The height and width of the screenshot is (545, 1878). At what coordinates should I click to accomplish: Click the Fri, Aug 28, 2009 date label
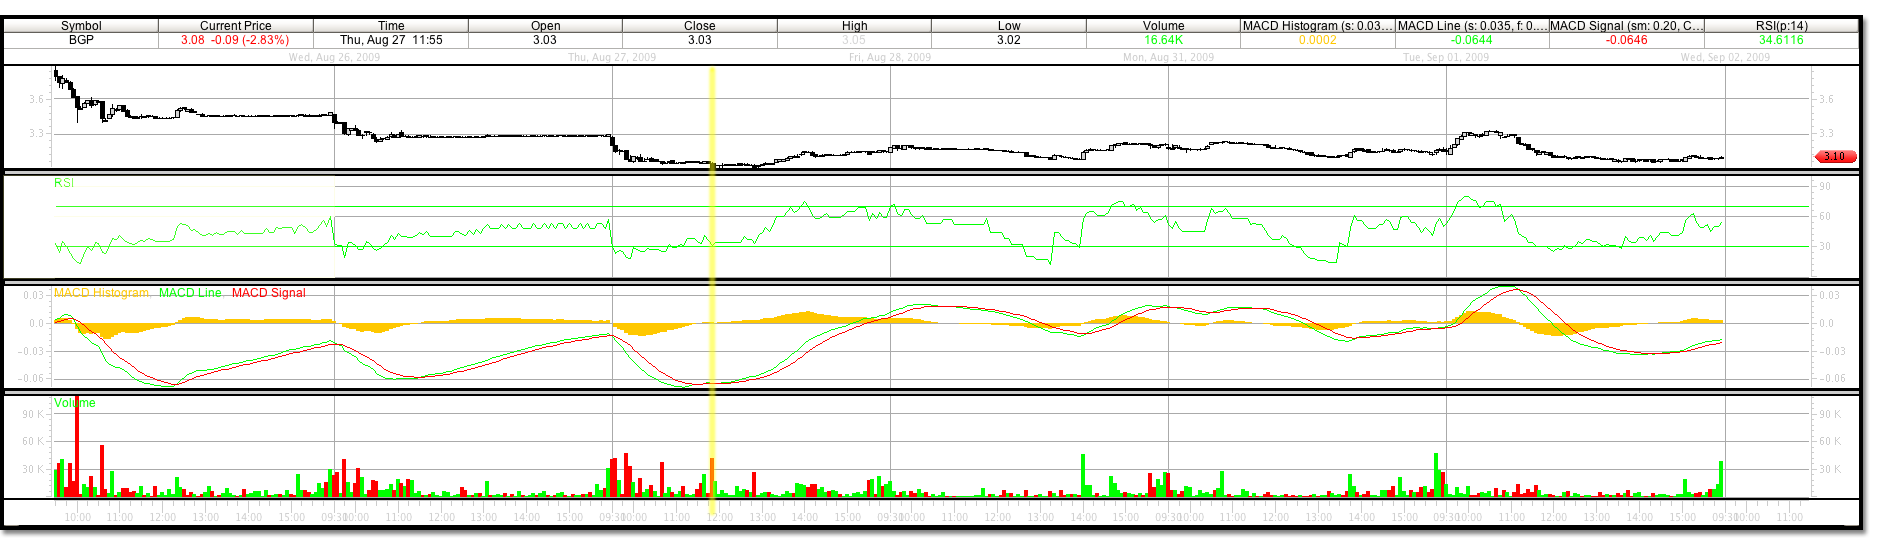click(x=889, y=57)
